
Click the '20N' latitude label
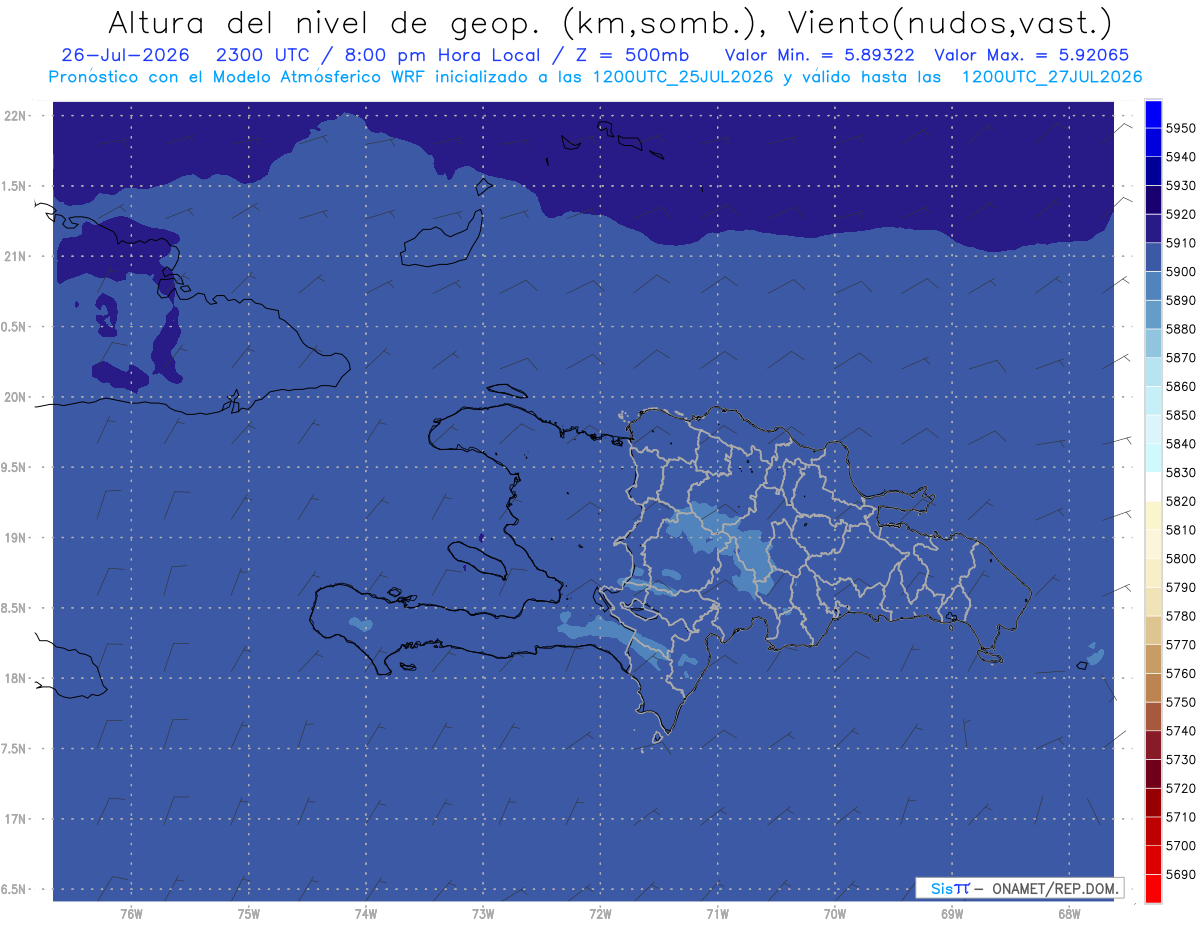pos(17,397)
